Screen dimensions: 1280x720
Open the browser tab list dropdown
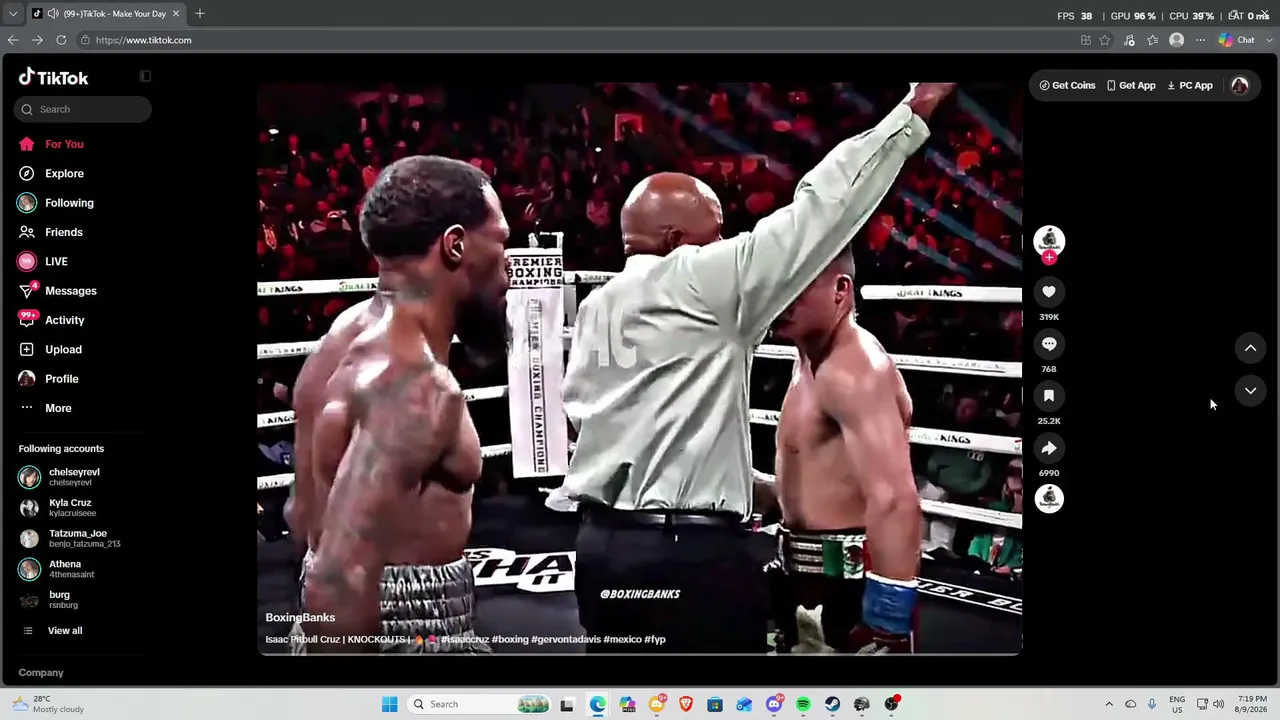pos(12,14)
